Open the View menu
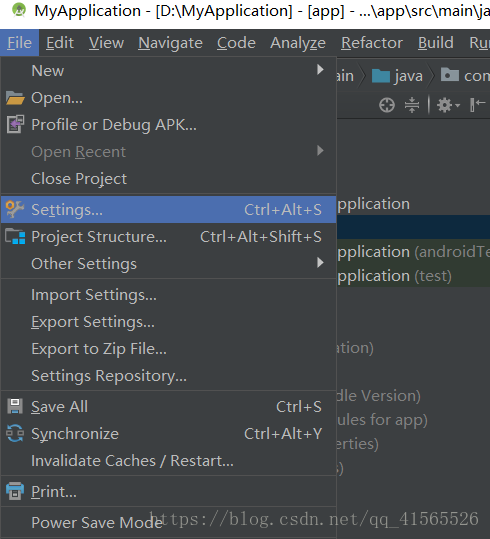The image size is (490, 539). point(106,43)
